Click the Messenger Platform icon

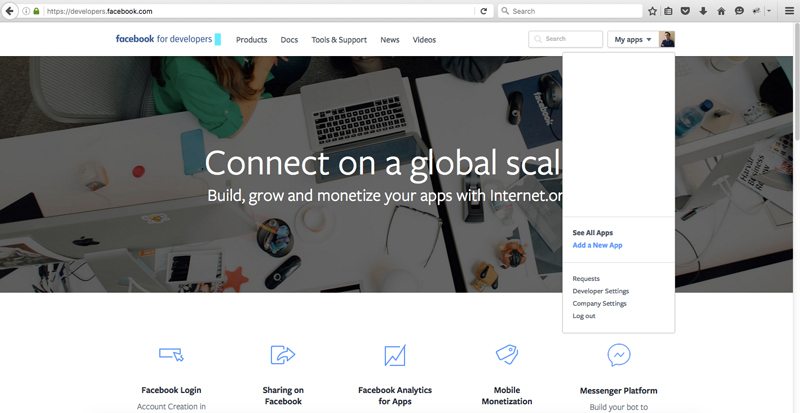[x=618, y=355]
